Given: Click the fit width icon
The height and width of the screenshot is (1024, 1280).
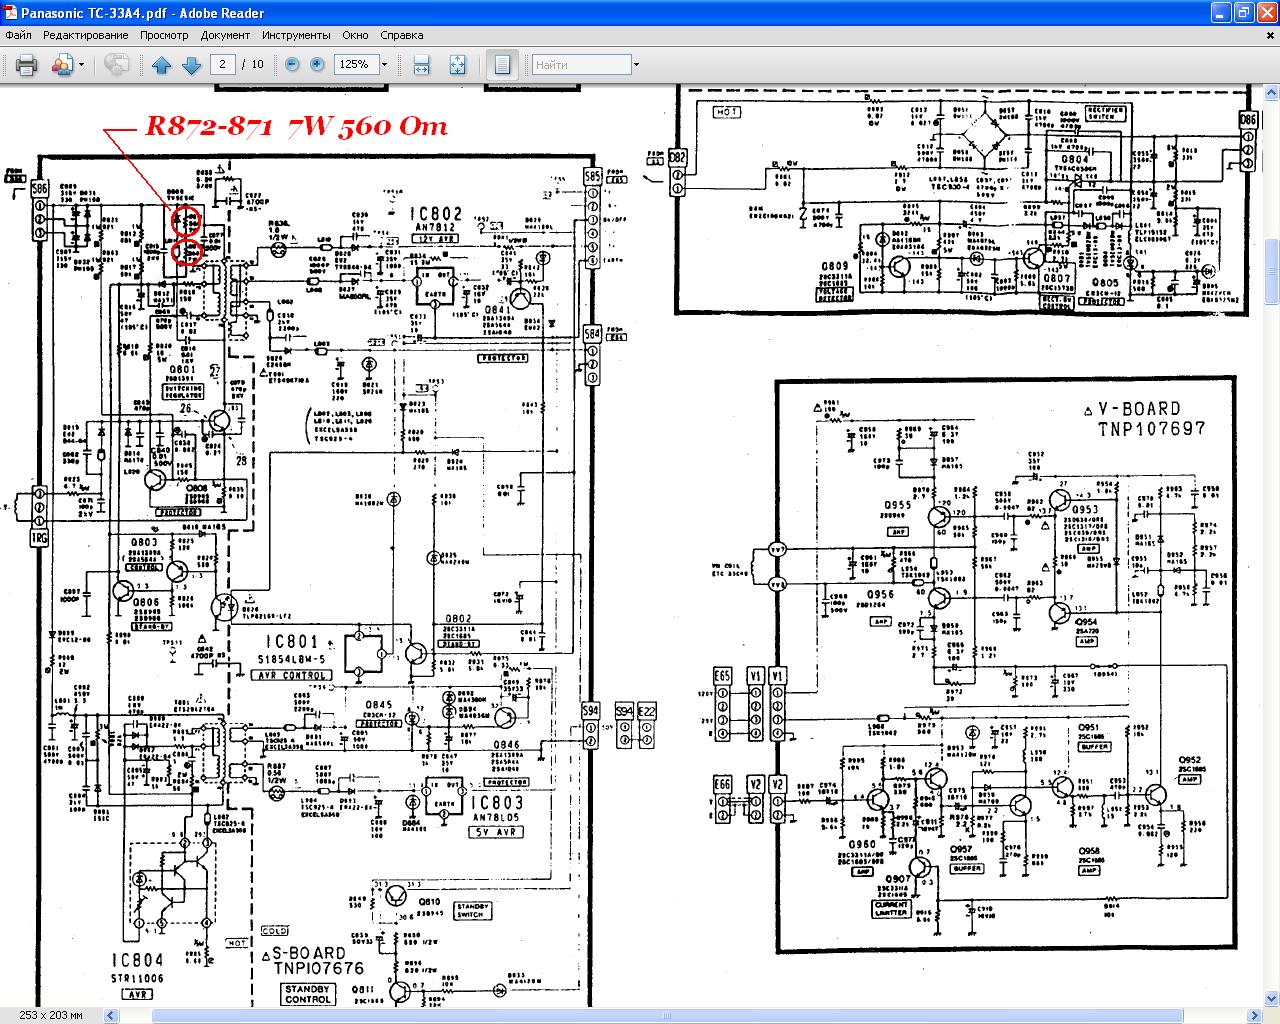Looking at the screenshot, I should pos(422,65).
